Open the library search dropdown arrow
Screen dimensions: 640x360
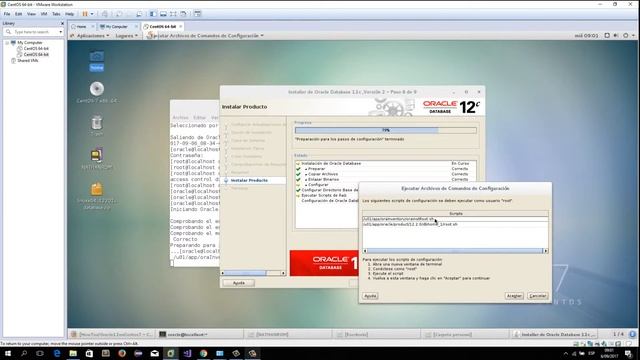tap(60, 32)
